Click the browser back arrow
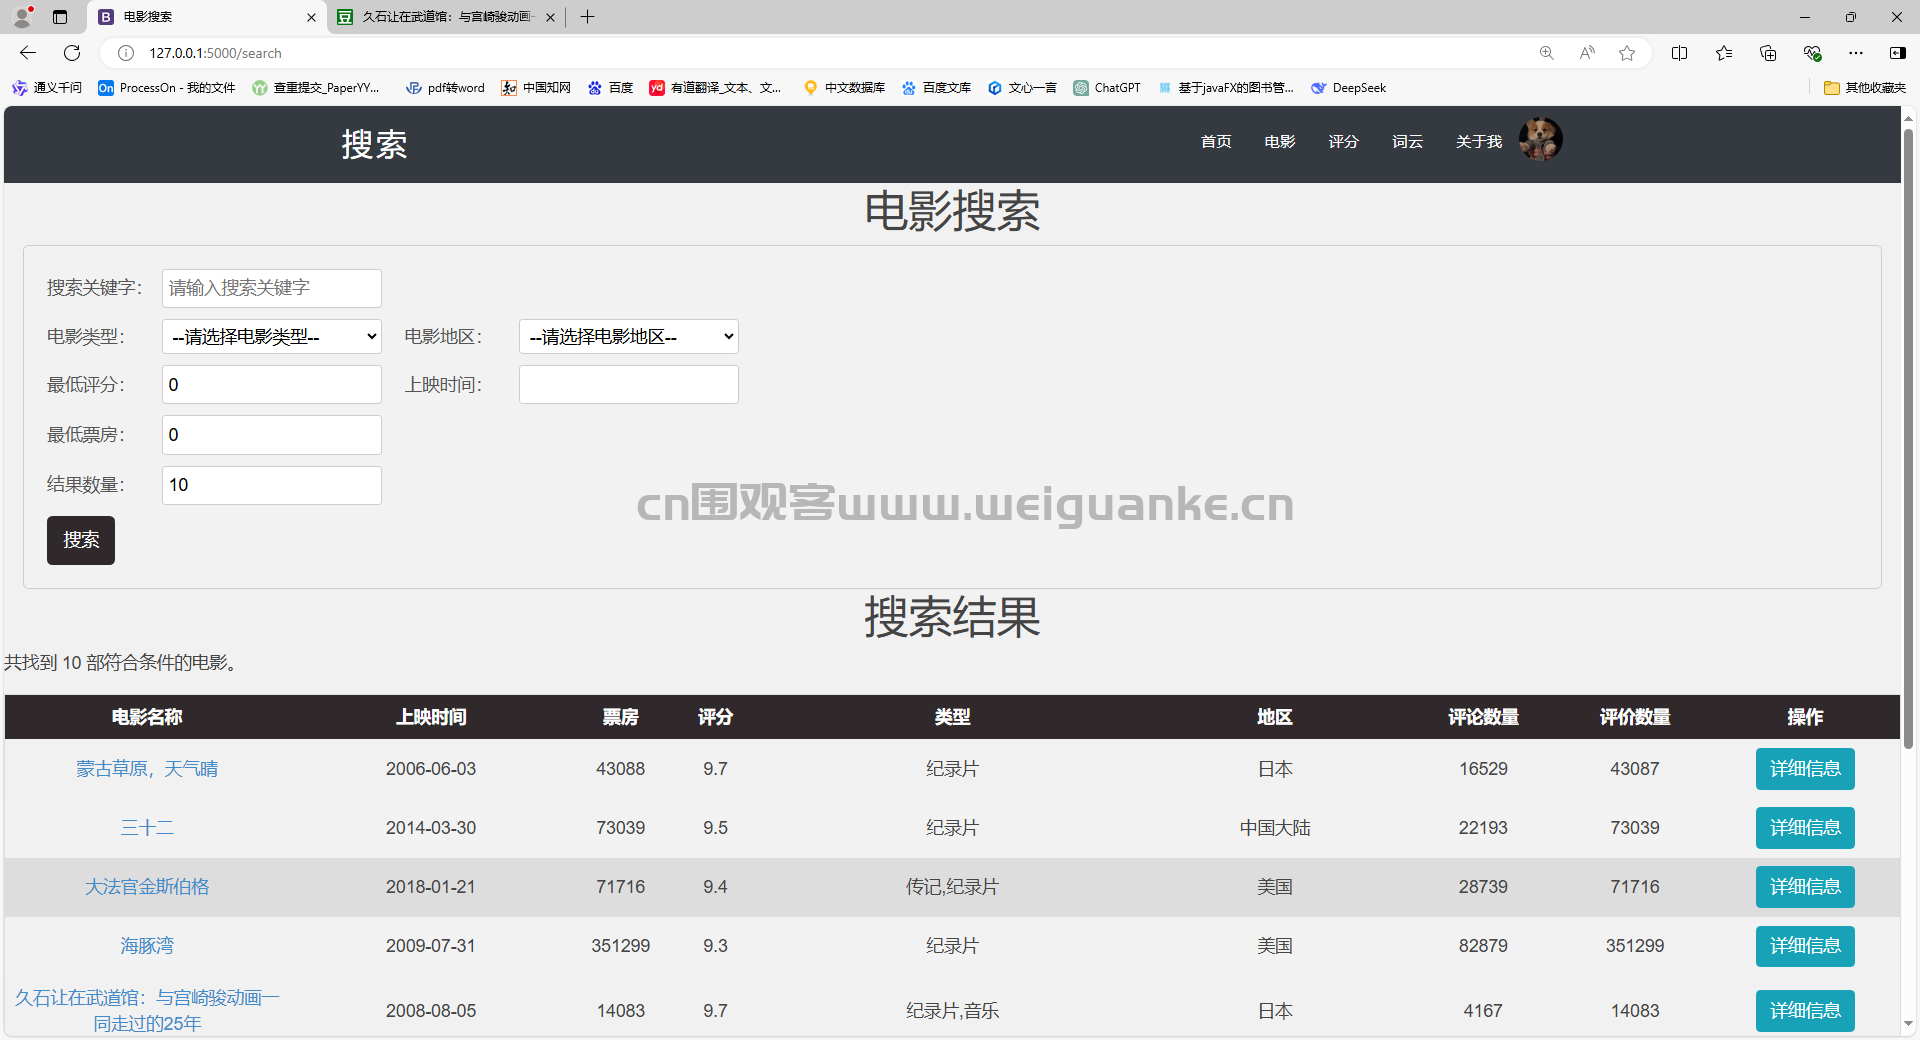This screenshot has width=1920, height=1040. click(x=28, y=53)
